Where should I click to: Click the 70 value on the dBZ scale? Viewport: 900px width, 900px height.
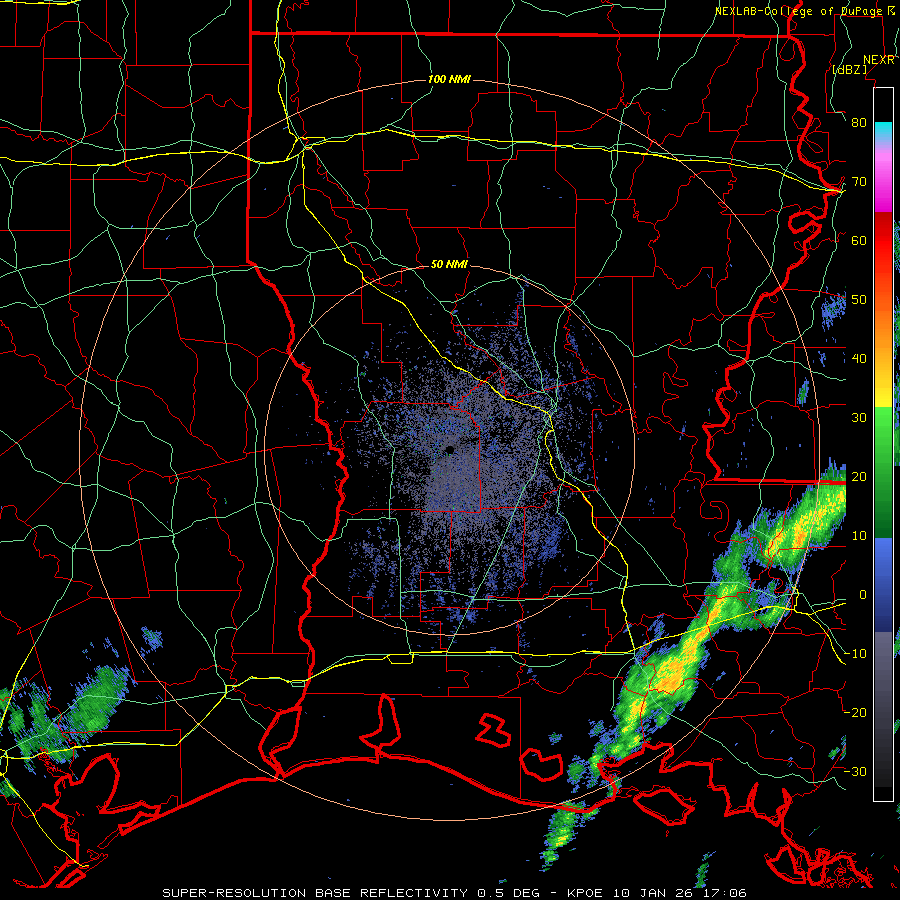pos(859,182)
